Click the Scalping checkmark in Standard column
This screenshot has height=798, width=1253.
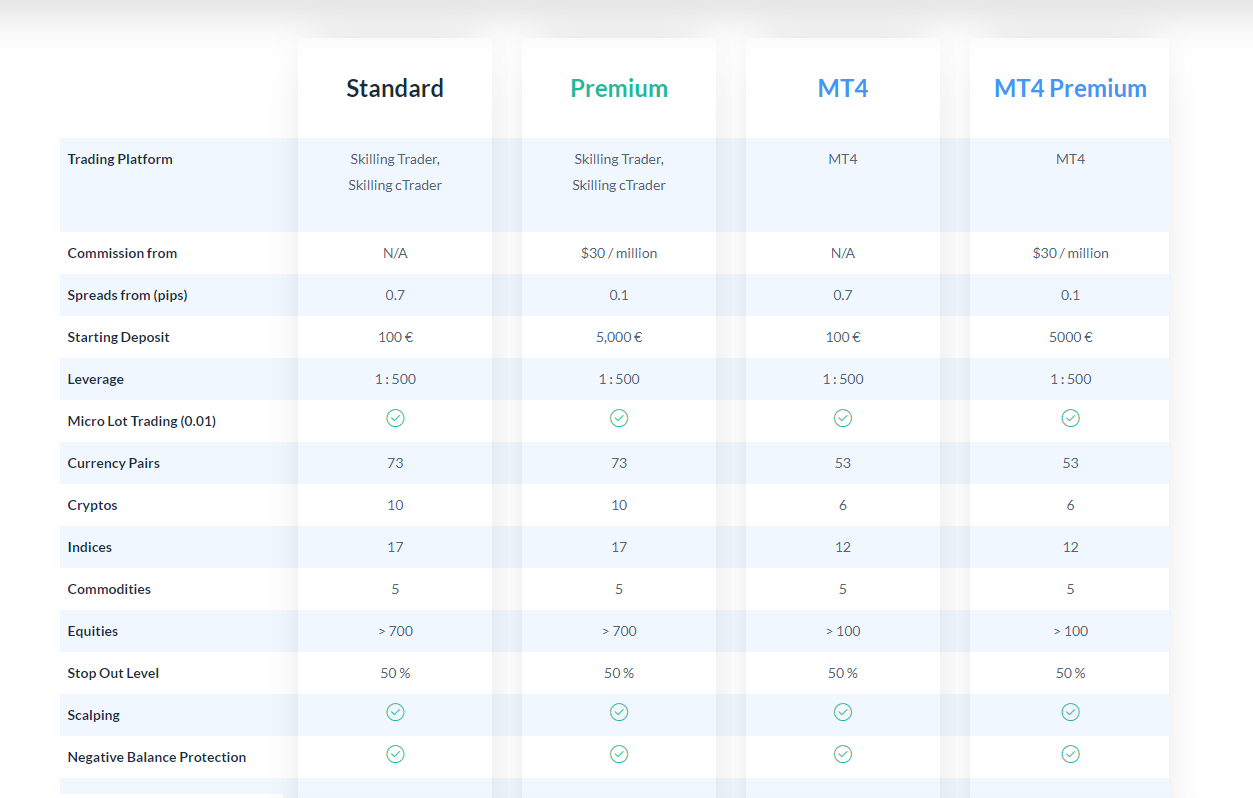click(x=395, y=712)
